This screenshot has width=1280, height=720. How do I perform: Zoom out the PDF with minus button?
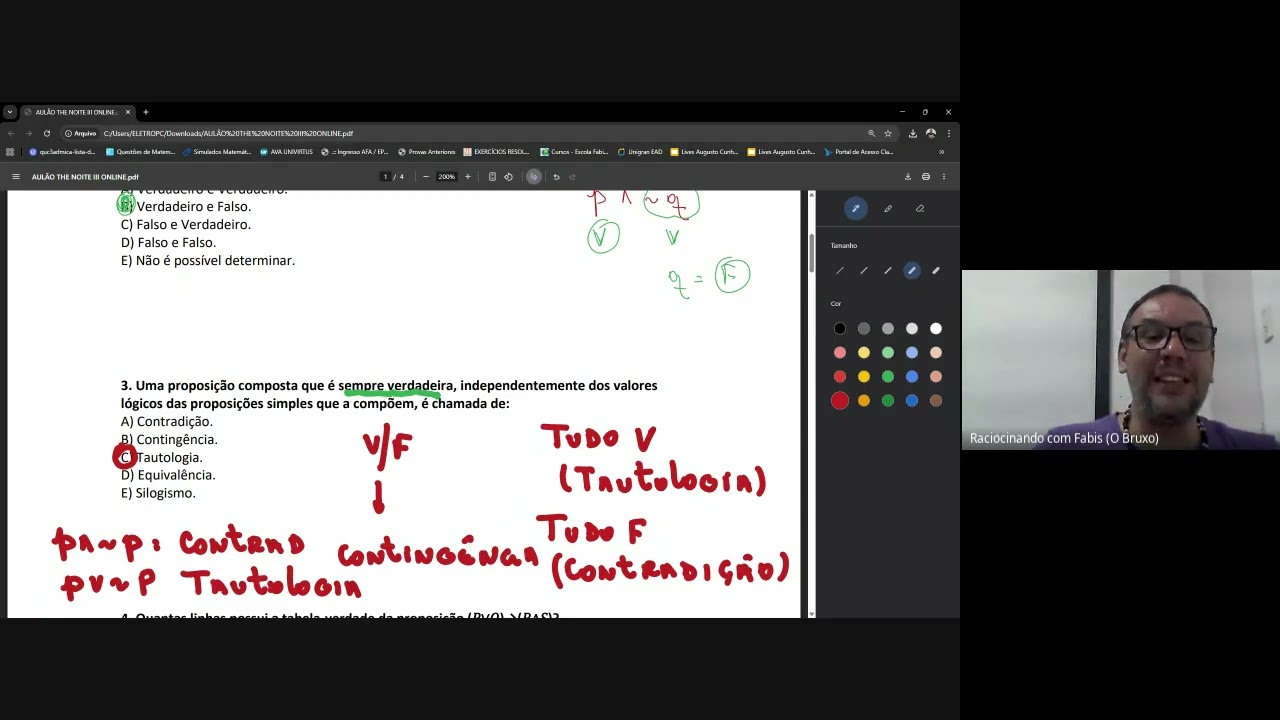coord(426,177)
